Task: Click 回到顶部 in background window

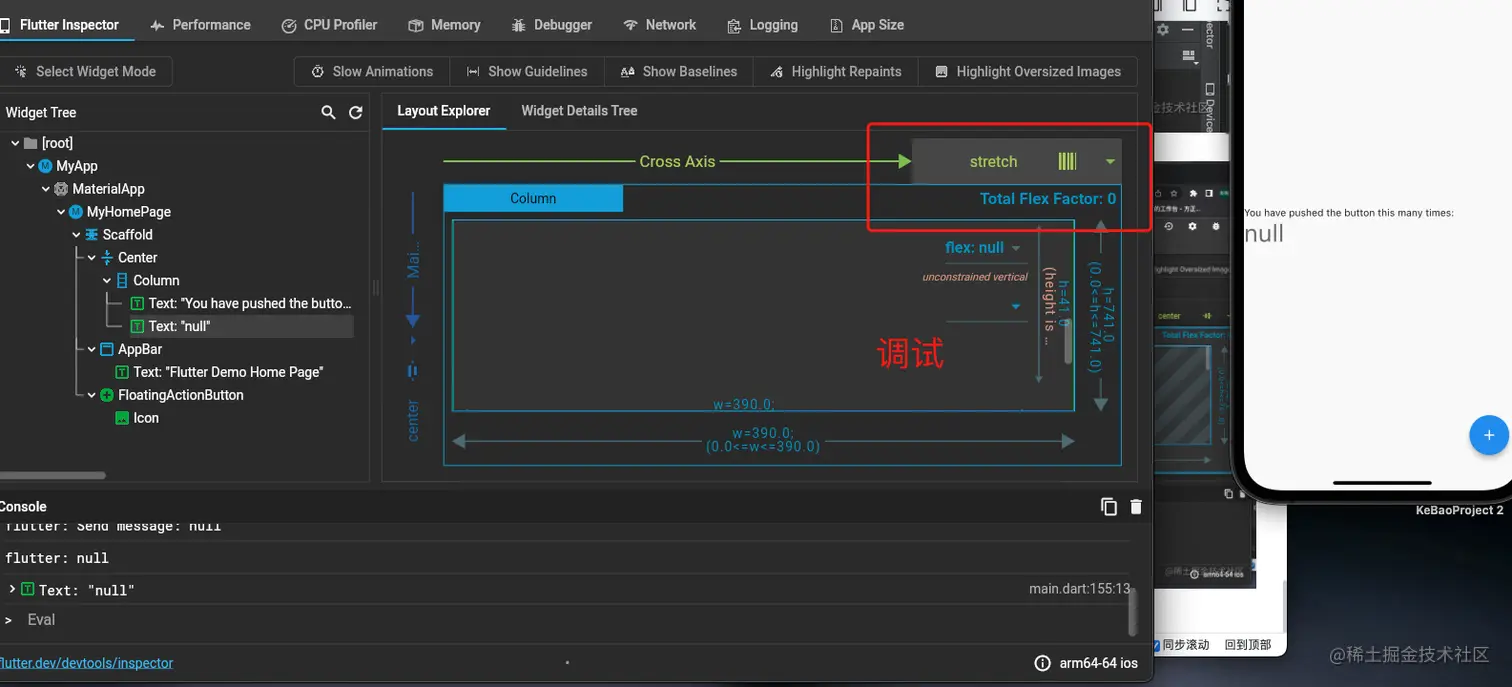Action: 1248,645
